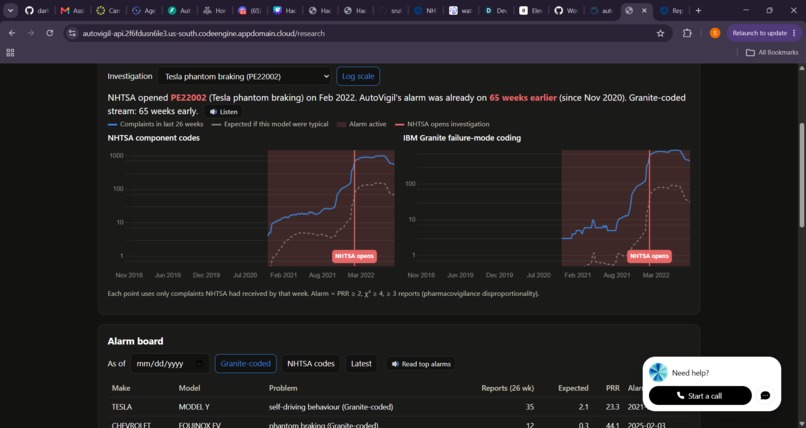Click the As of date input field
This screenshot has height=428, width=806.
[x=170, y=364]
